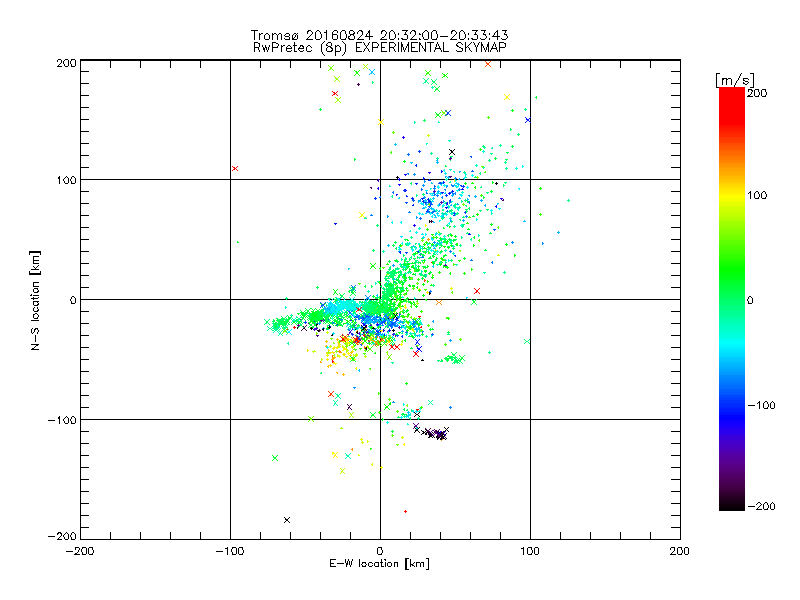Pick the red band of the colorbar
The height and width of the screenshot is (600, 800).
(x=732, y=105)
